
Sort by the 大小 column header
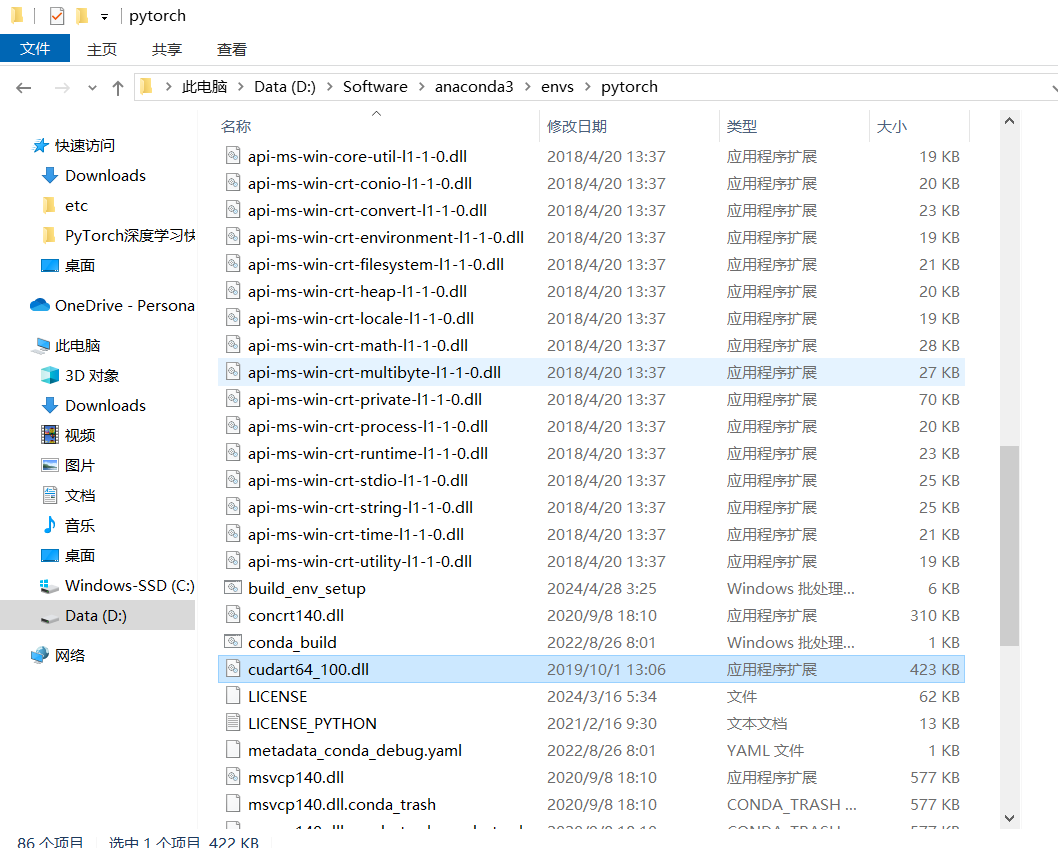pyautogui.click(x=891, y=126)
